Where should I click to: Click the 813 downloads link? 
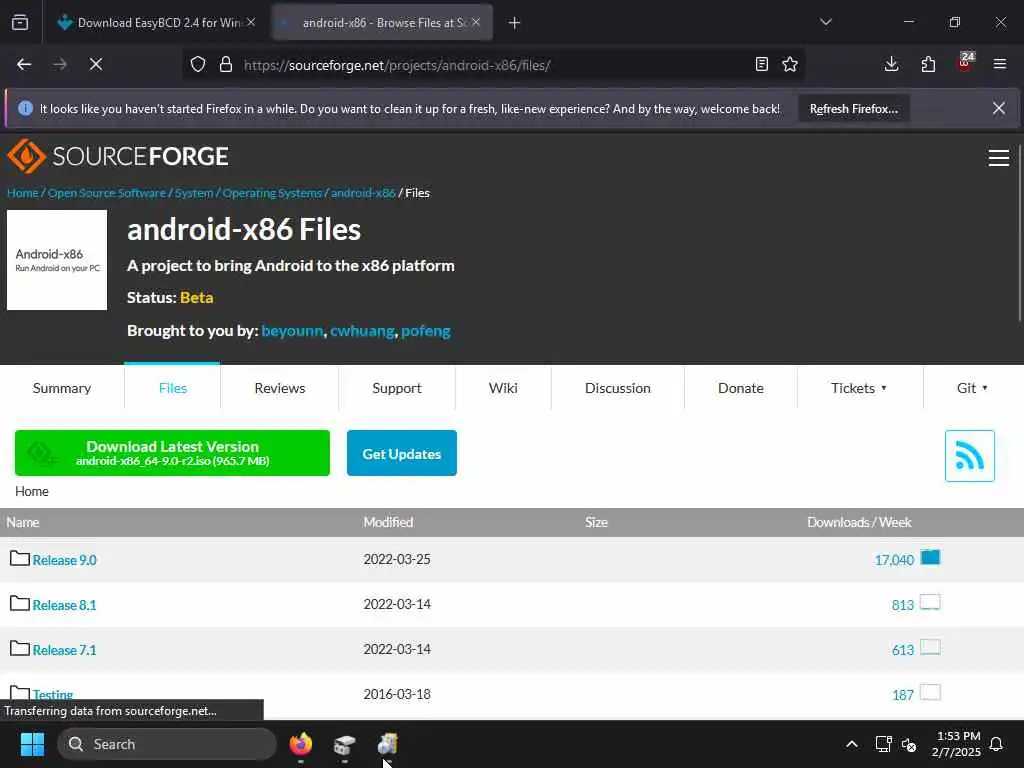pyautogui.click(x=903, y=605)
